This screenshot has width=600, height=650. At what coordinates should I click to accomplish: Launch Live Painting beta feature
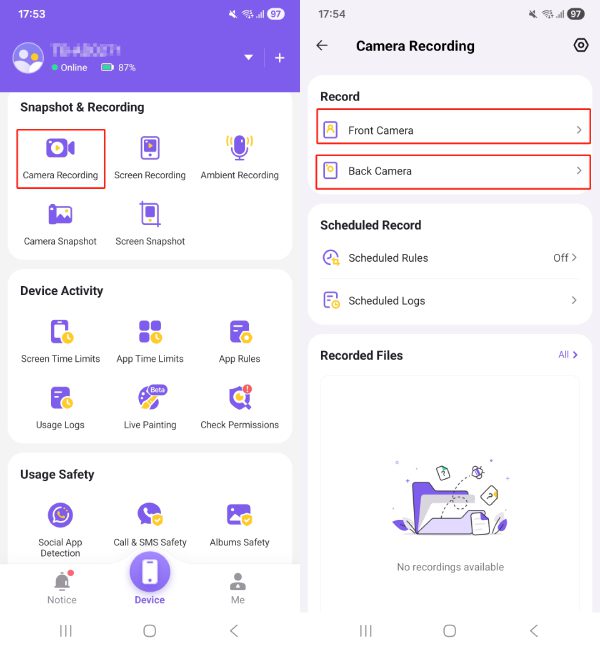click(150, 407)
